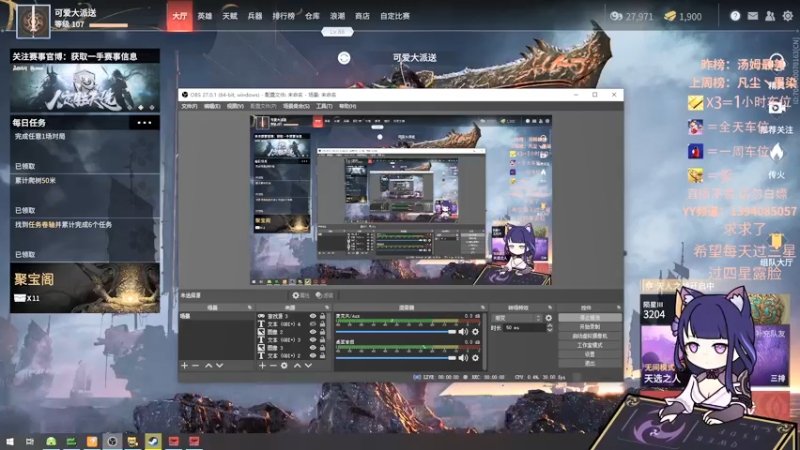
Task: Click the player avatar portrait
Action: tap(34, 21)
